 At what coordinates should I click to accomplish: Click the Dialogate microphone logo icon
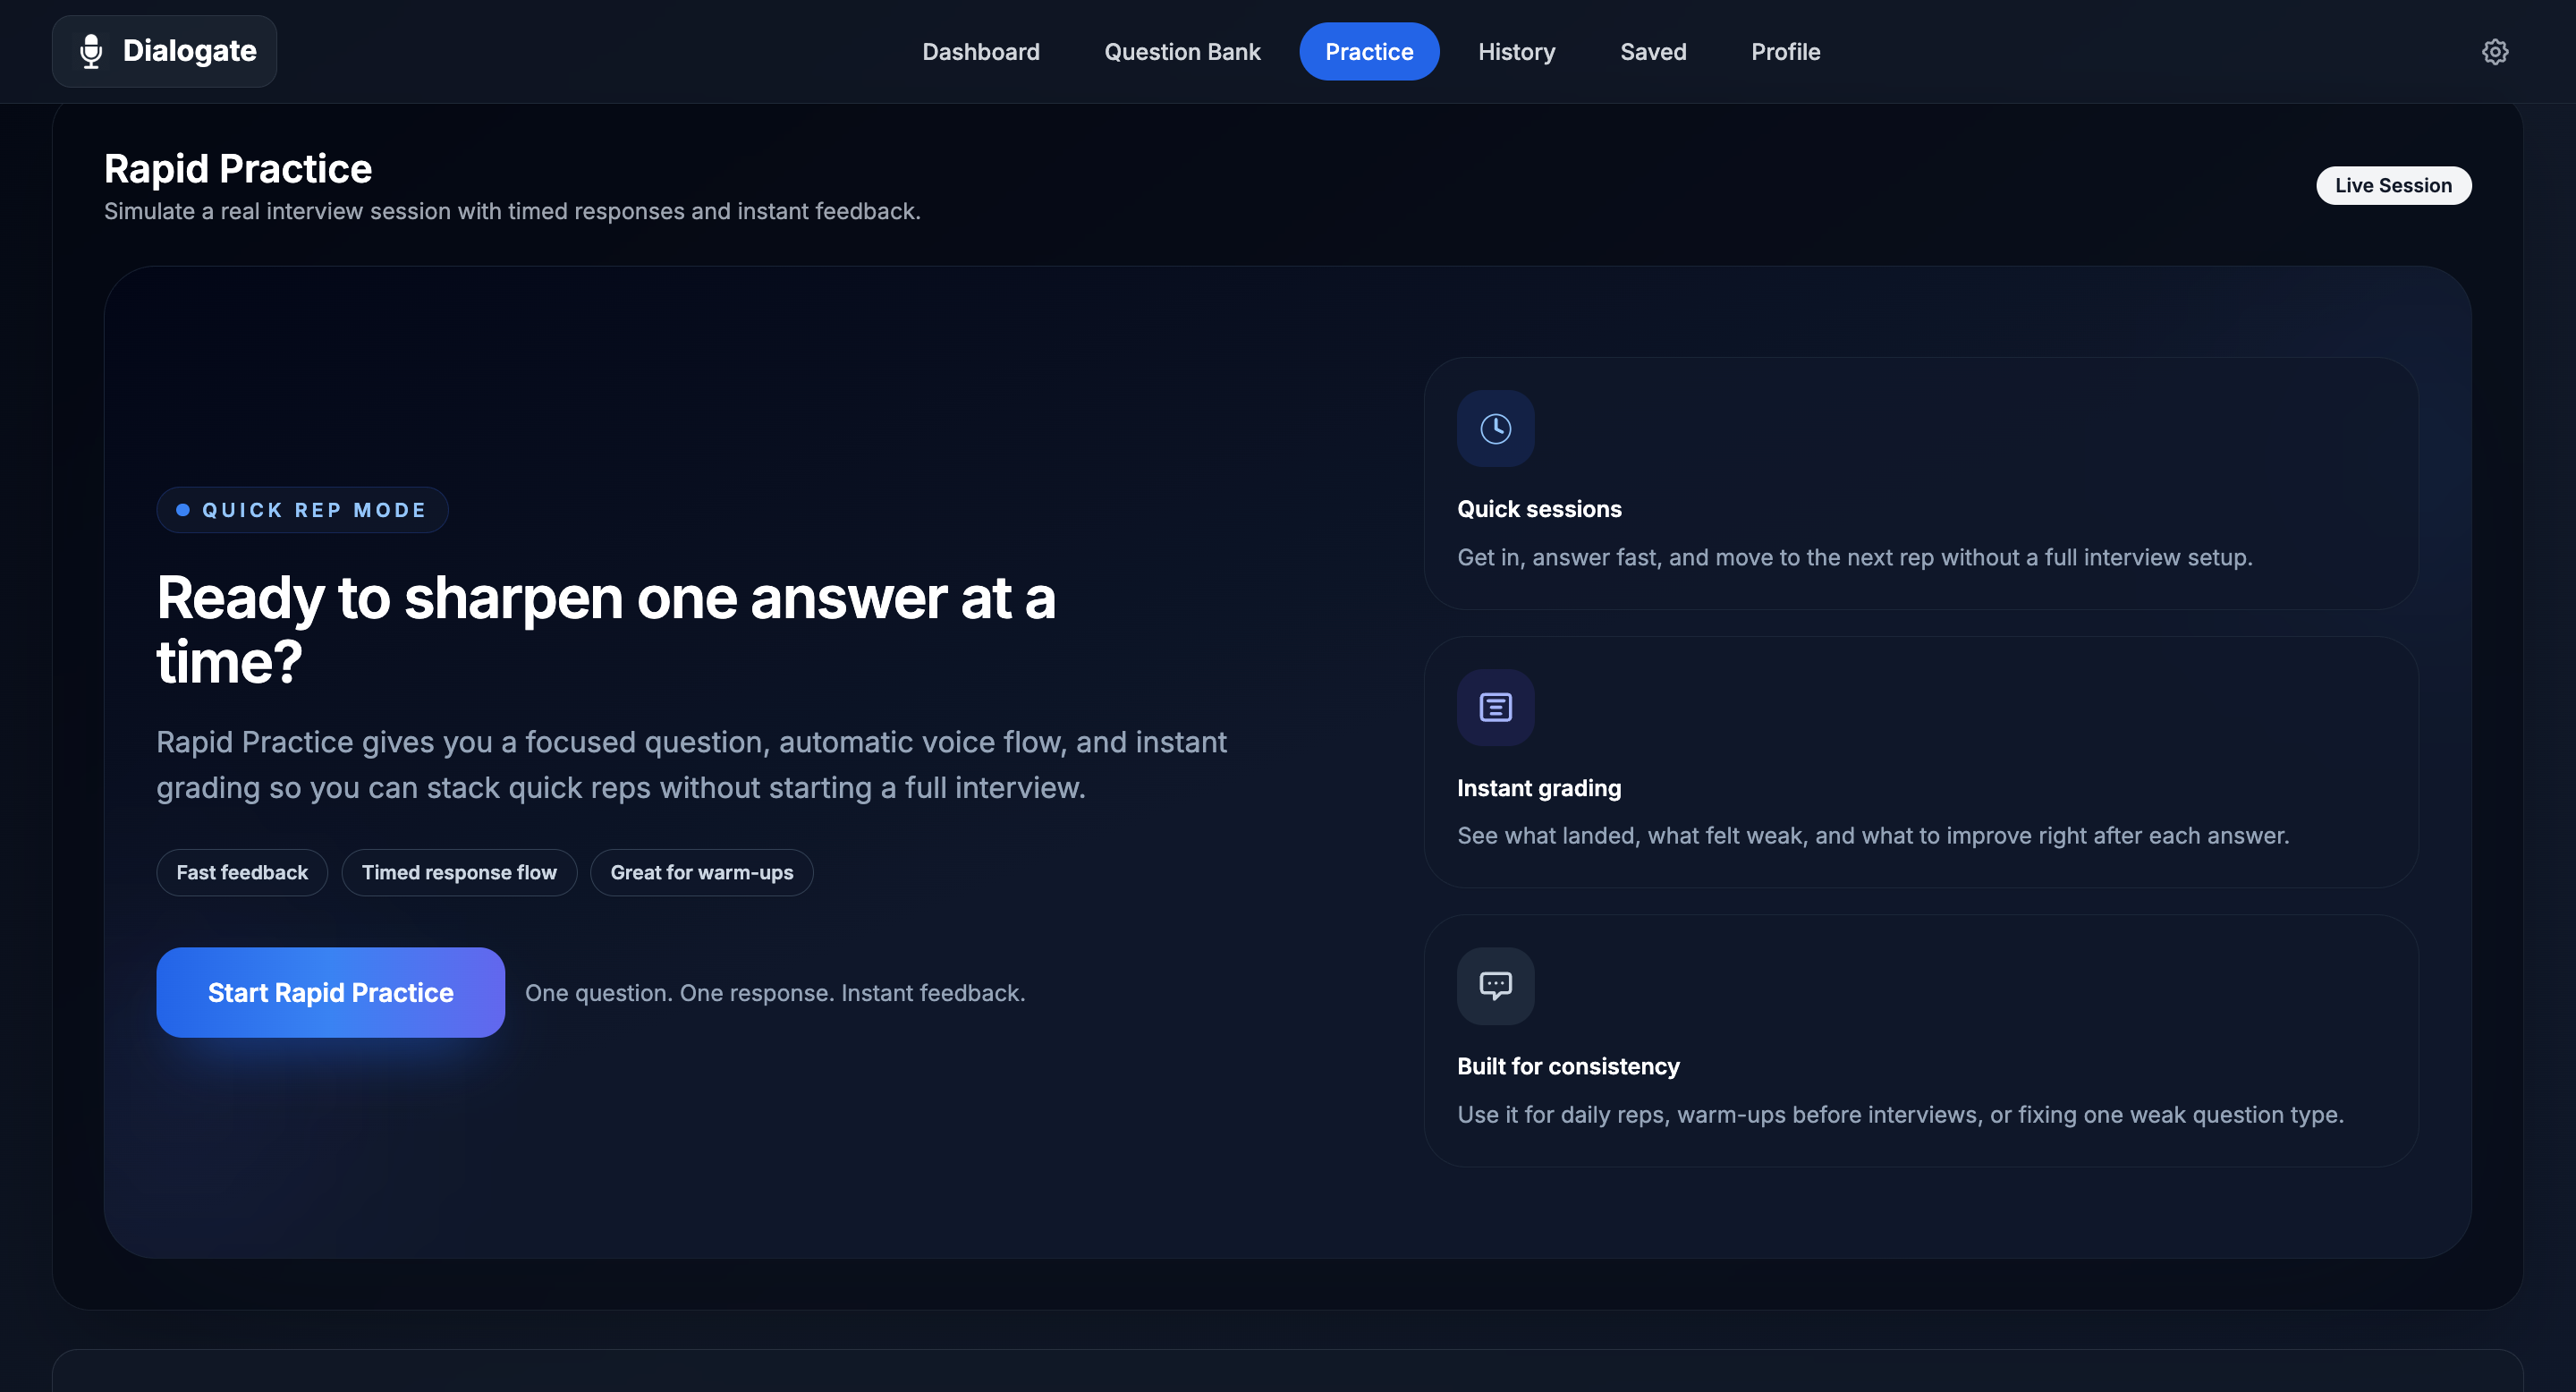(91, 51)
